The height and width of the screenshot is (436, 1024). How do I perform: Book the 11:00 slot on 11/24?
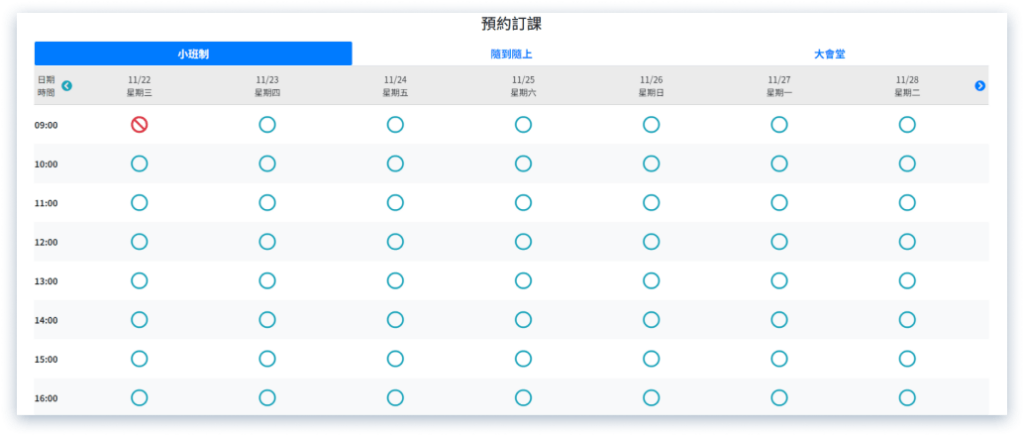(395, 203)
